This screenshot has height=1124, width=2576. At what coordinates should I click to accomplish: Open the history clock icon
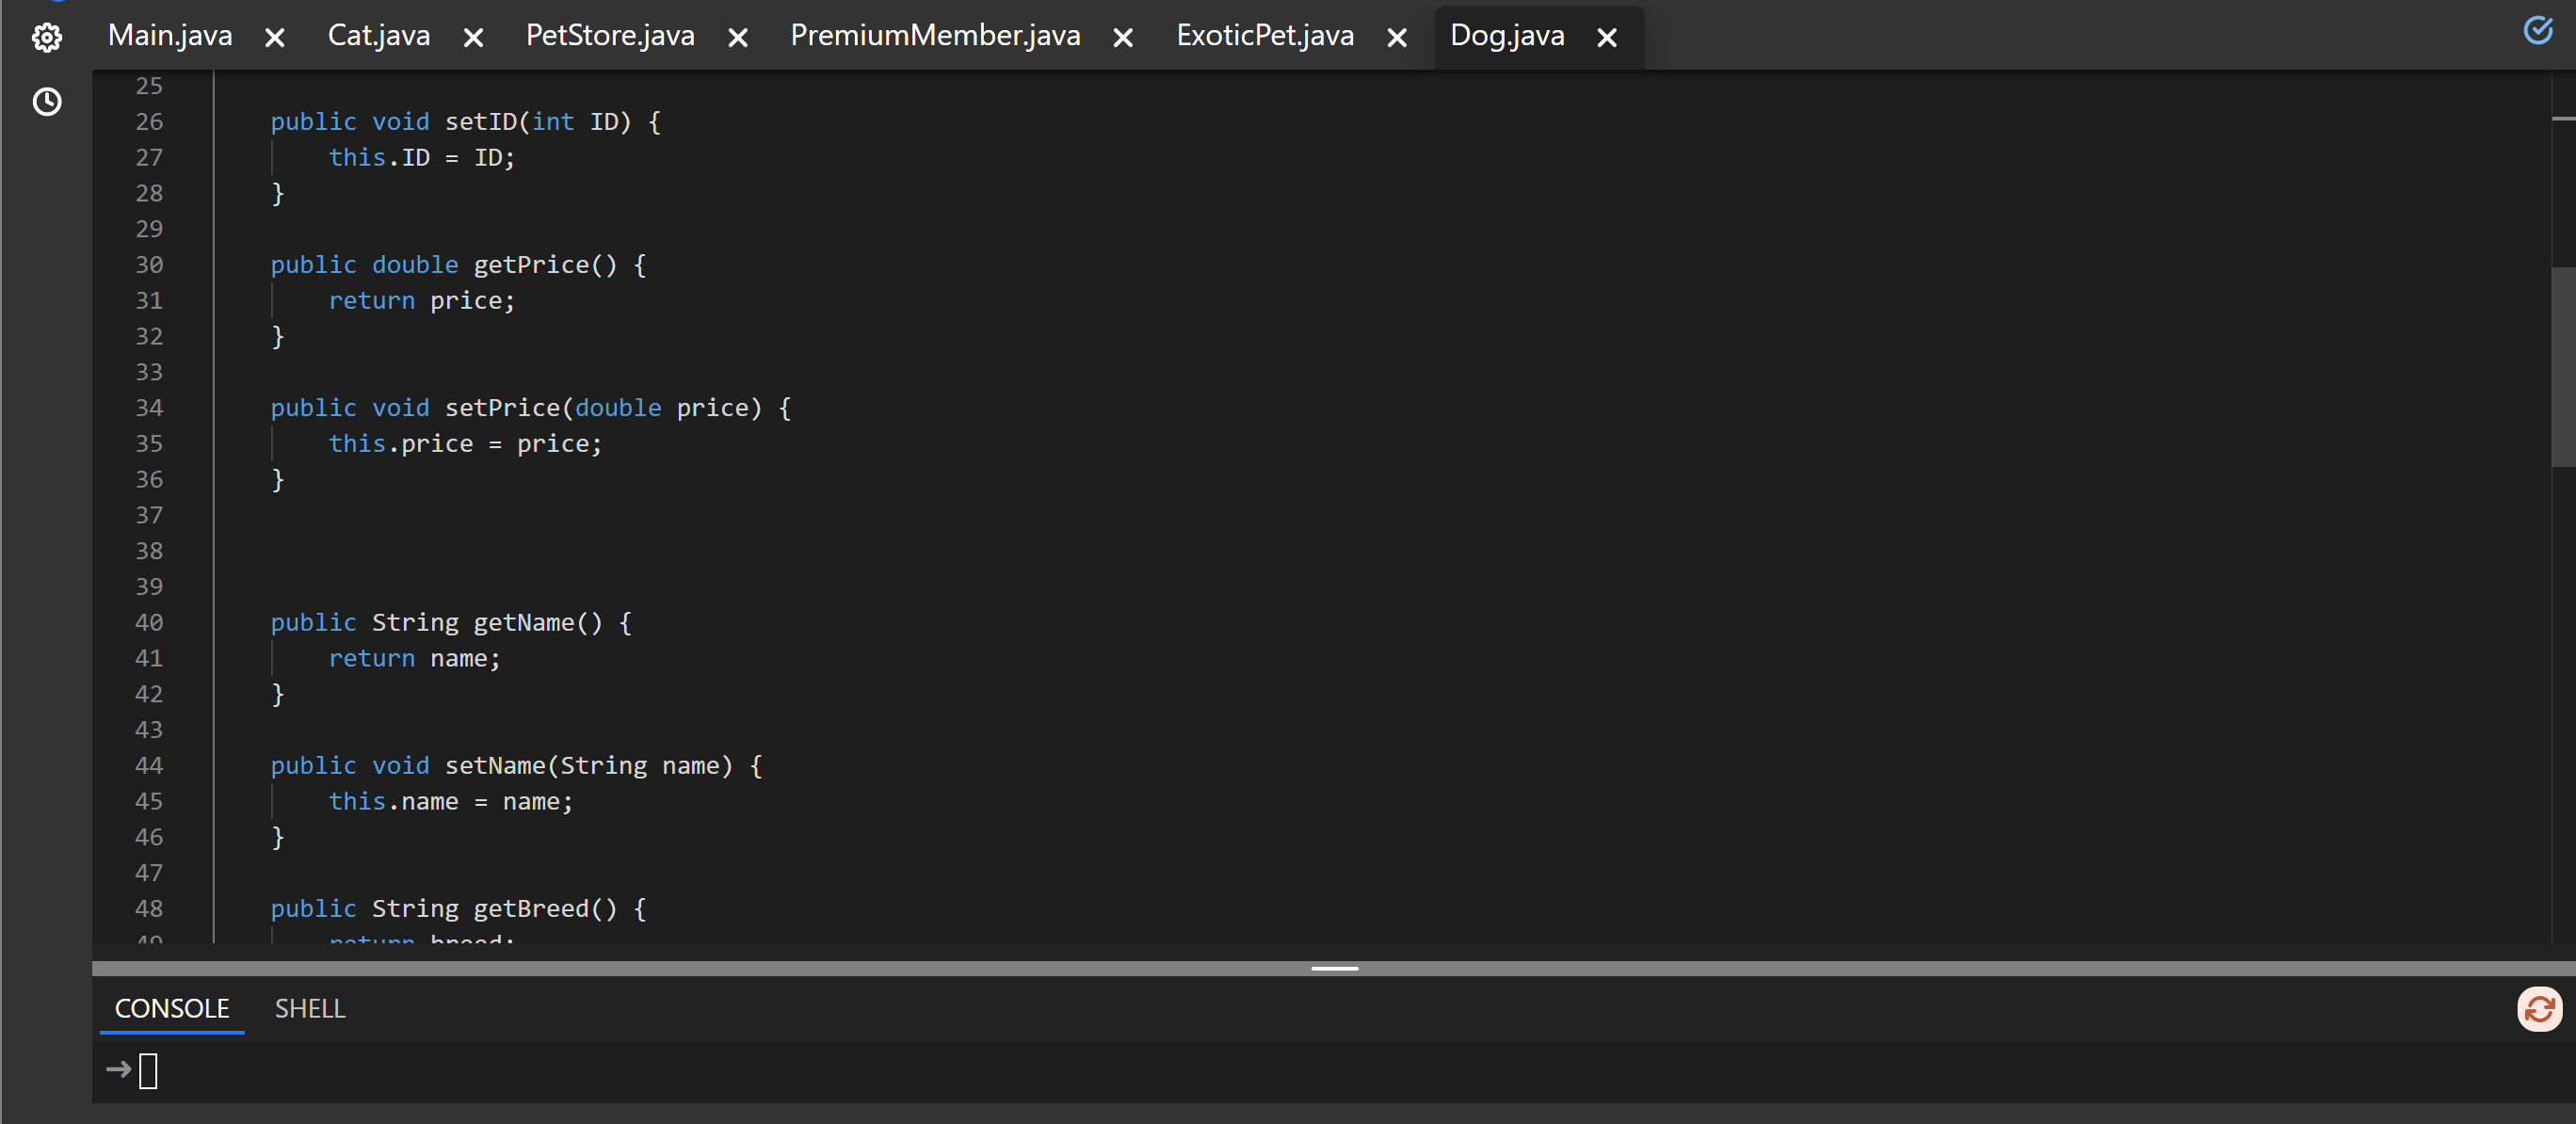point(47,102)
